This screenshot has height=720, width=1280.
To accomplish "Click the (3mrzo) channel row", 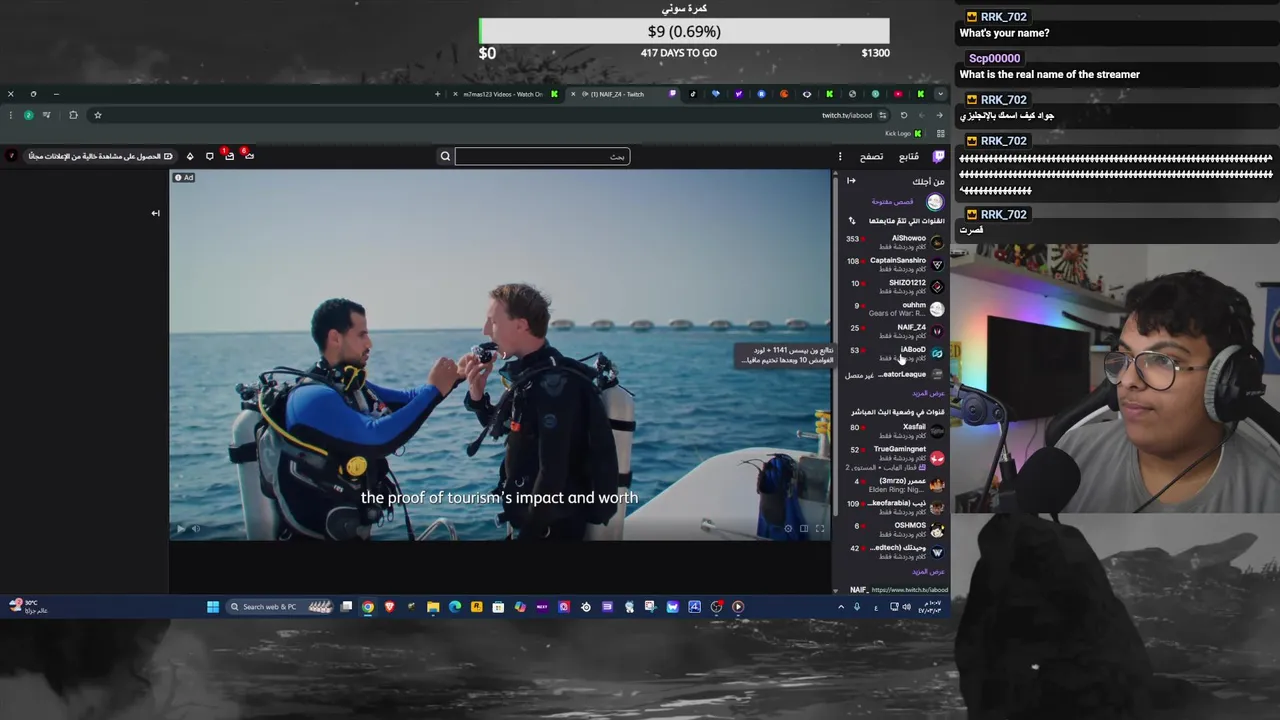I will coord(895,485).
